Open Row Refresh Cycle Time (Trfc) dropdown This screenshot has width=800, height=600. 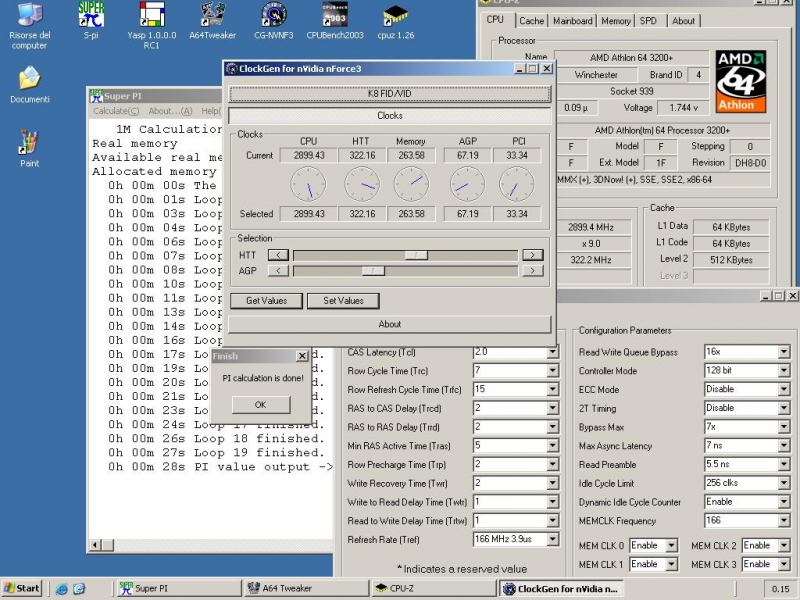553,390
